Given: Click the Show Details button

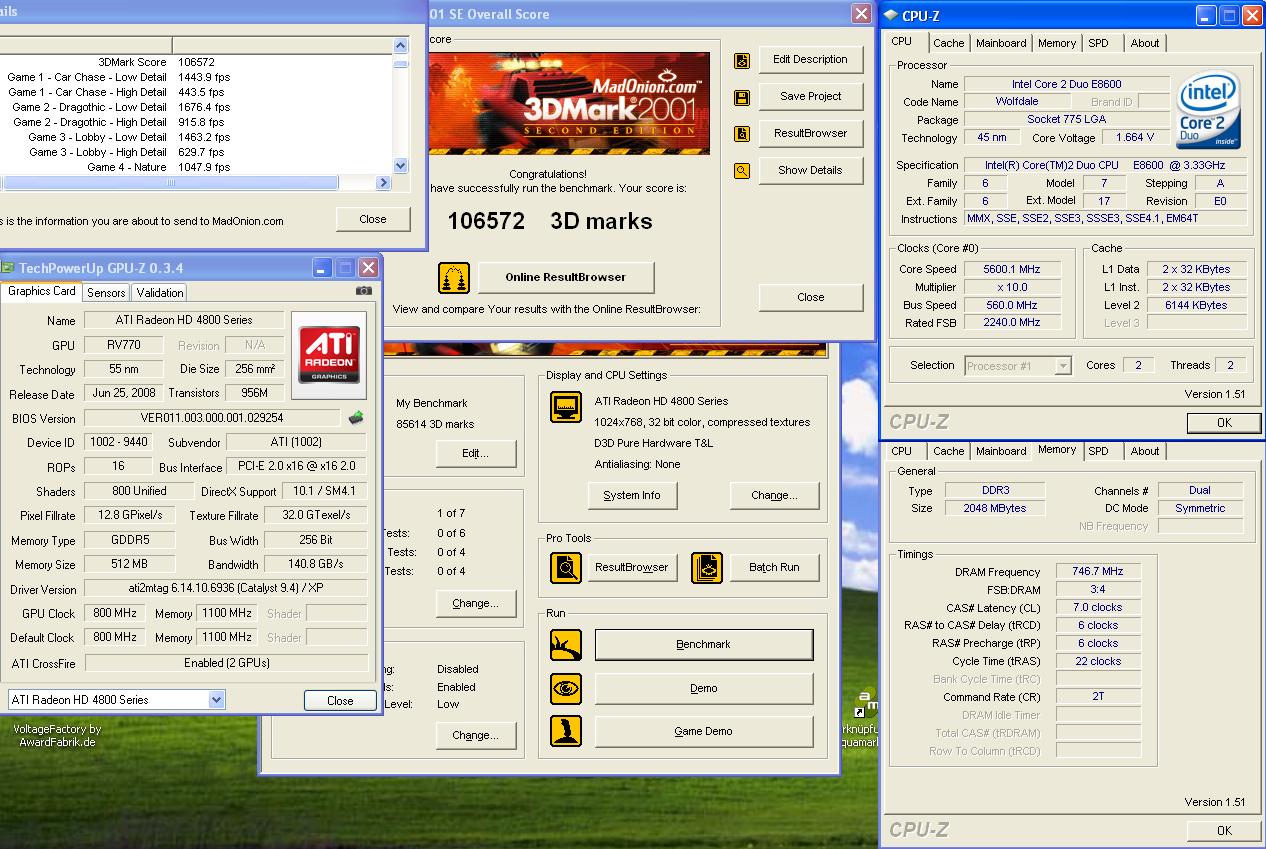Looking at the screenshot, I should 810,171.
